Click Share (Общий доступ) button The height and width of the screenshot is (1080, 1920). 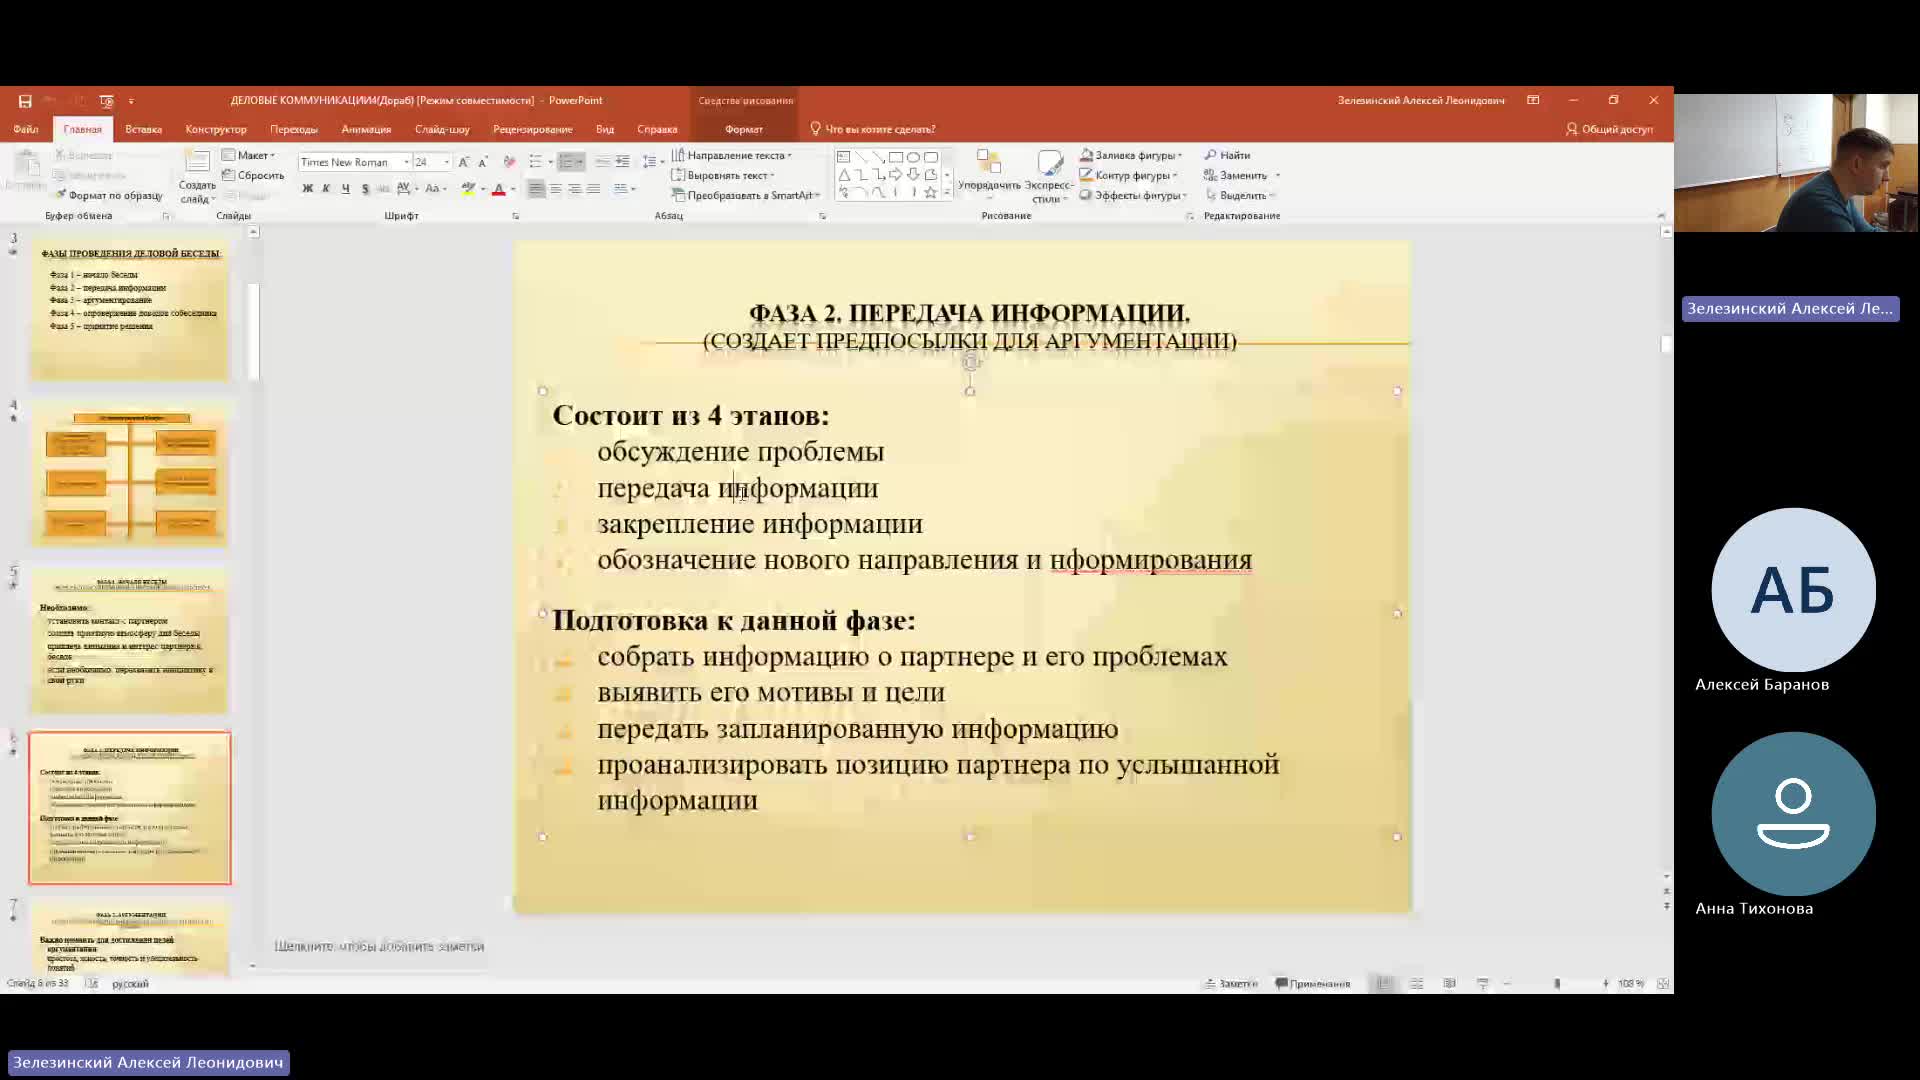[x=1609, y=129]
